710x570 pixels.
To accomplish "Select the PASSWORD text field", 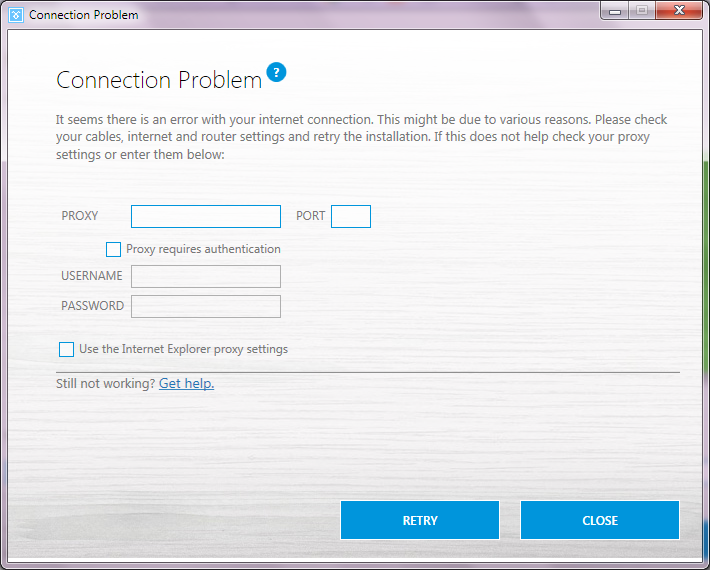I will point(206,307).
